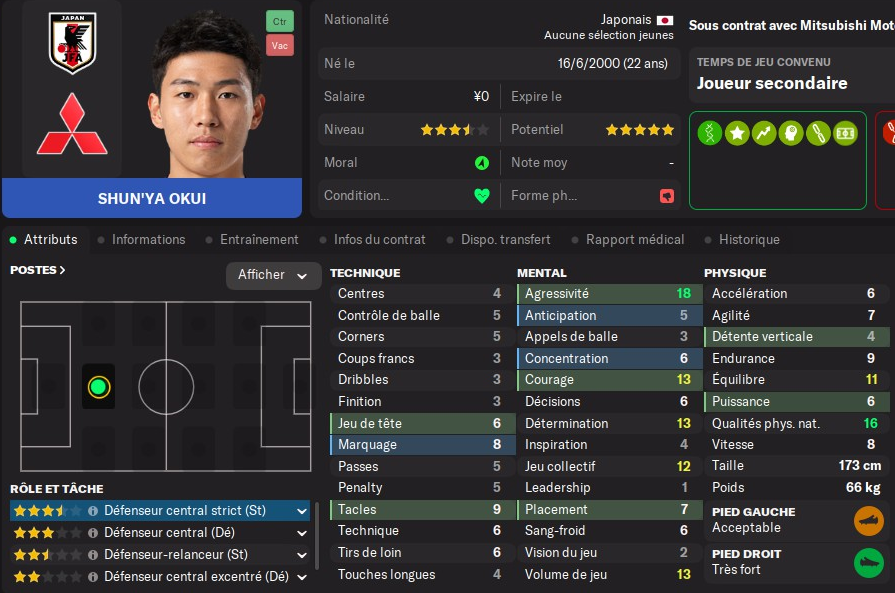Click the green star trait icon
The height and width of the screenshot is (593, 895).
(x=737, y=133)
